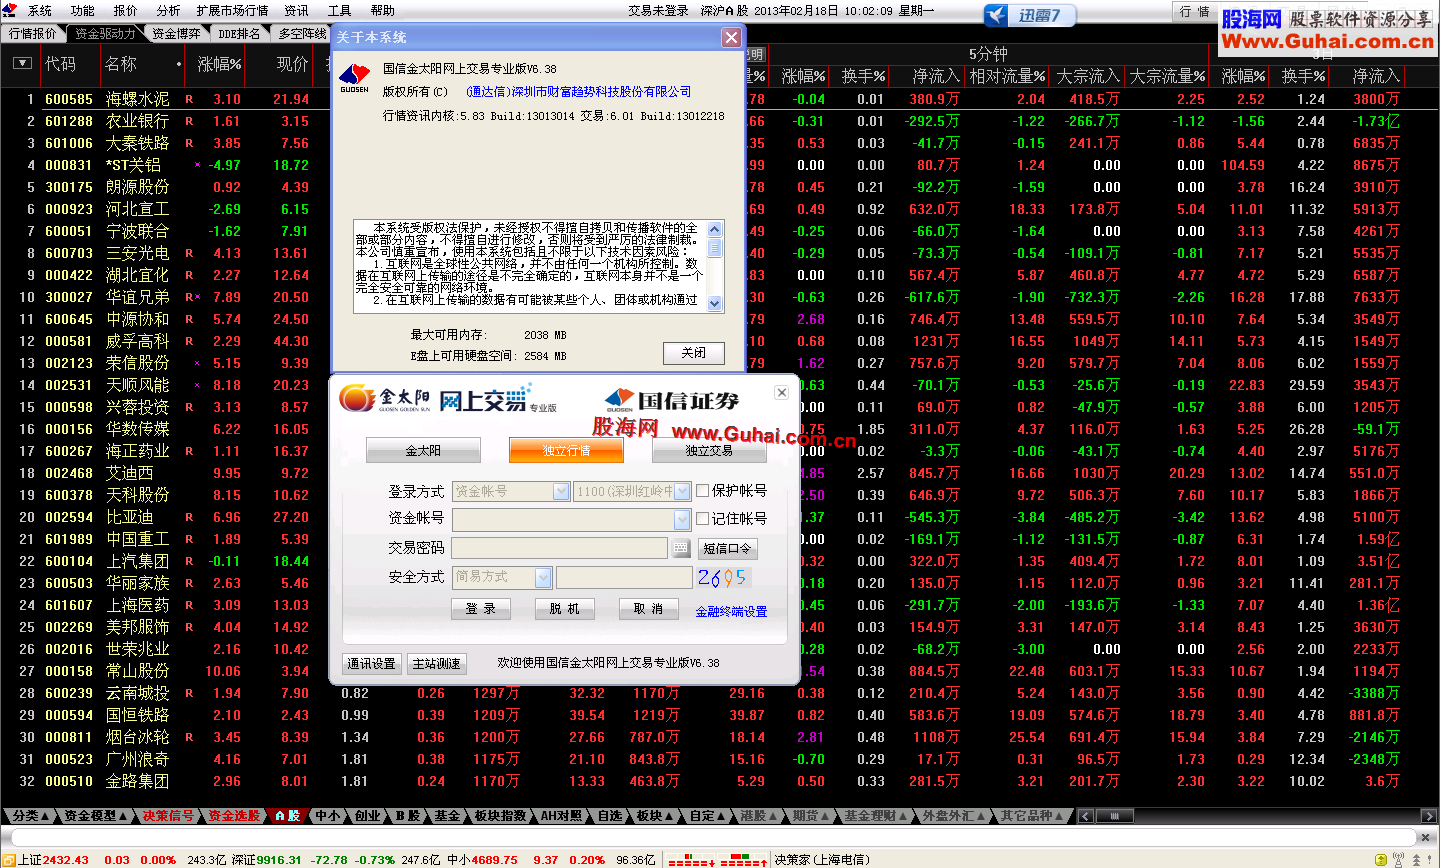The width and height of the screenshot is (1440, 868).
Task: Click the red-green market breadth indicator in status bar
Action: point(717,860)
